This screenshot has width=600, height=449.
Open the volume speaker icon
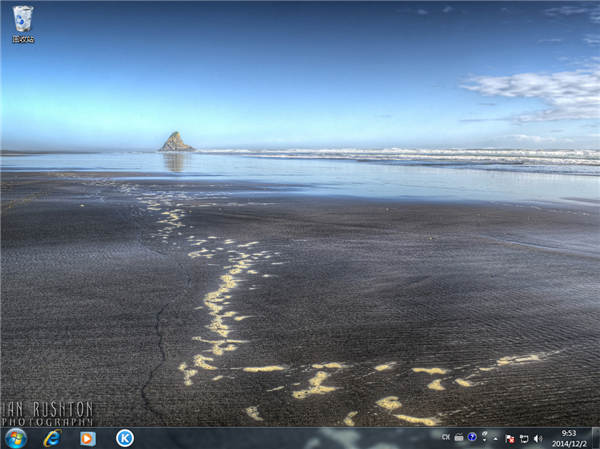538,439
